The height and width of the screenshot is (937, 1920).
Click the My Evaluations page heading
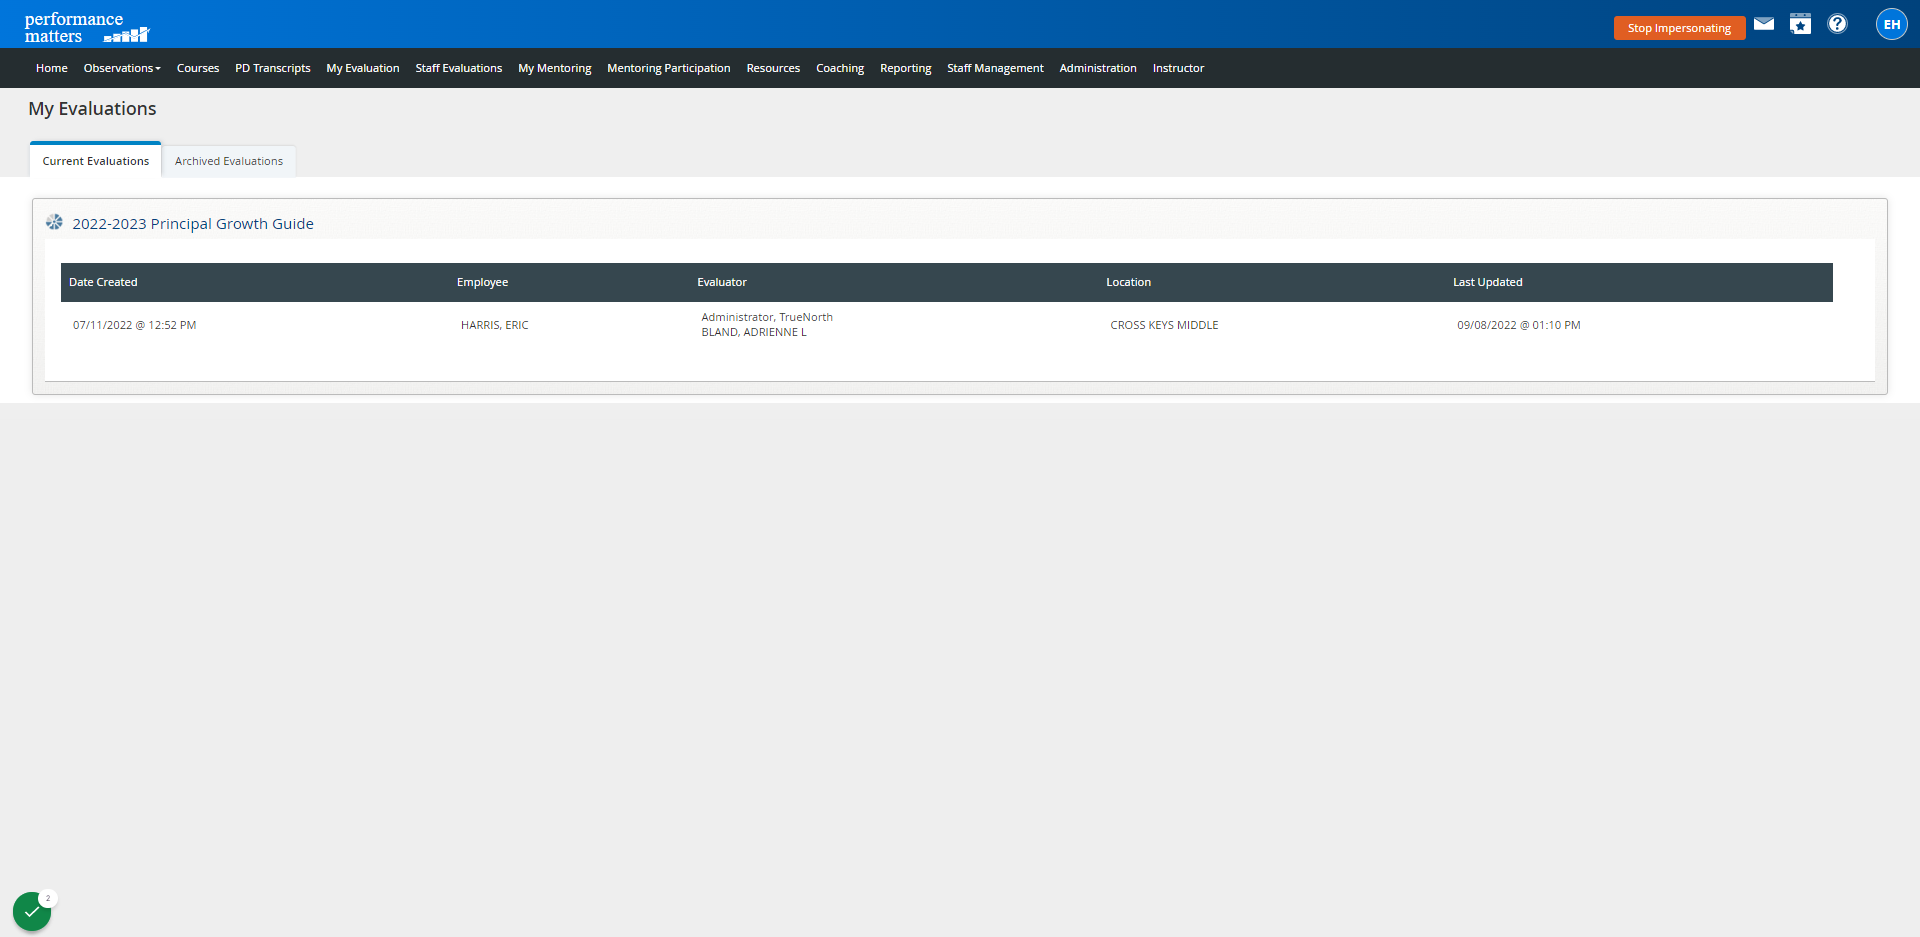click(x=92, y=109)
